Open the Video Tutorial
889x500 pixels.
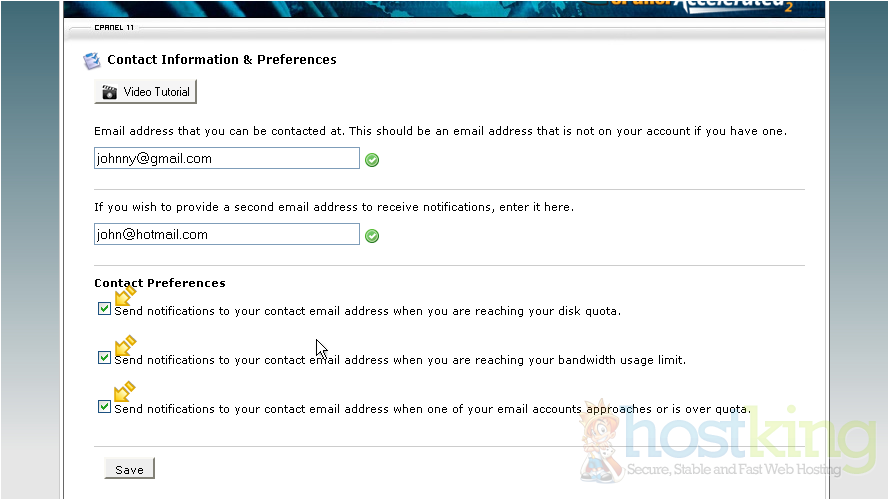pyautogui.click(x=146, y=92)
